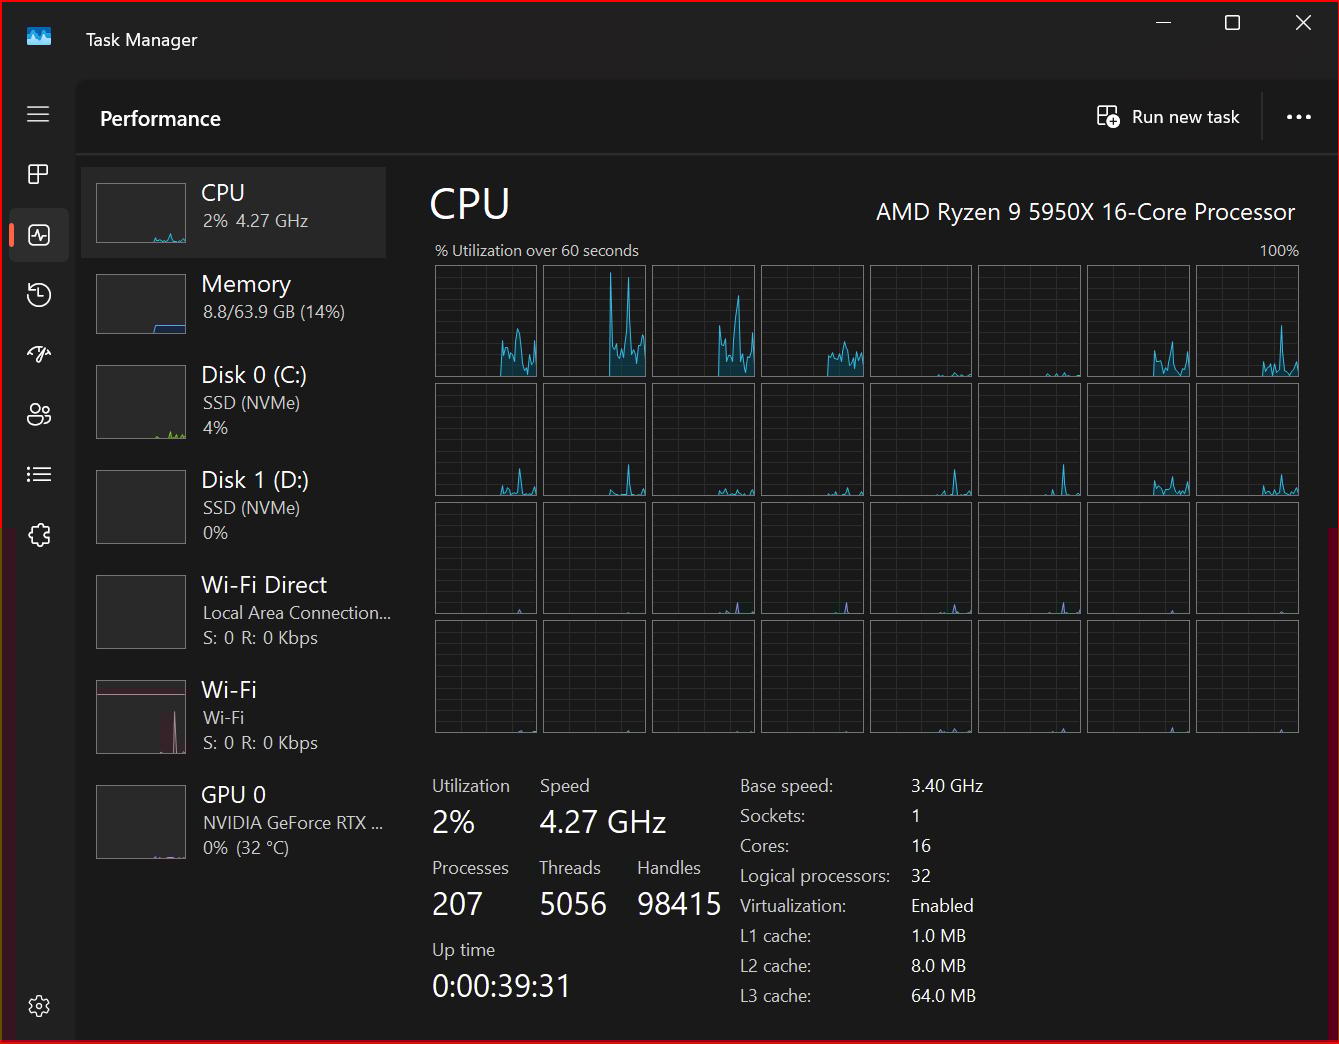Select the Performance pulse icon
The width and height of the screenshot is (1339, 1044).
(x=38, y=235)
